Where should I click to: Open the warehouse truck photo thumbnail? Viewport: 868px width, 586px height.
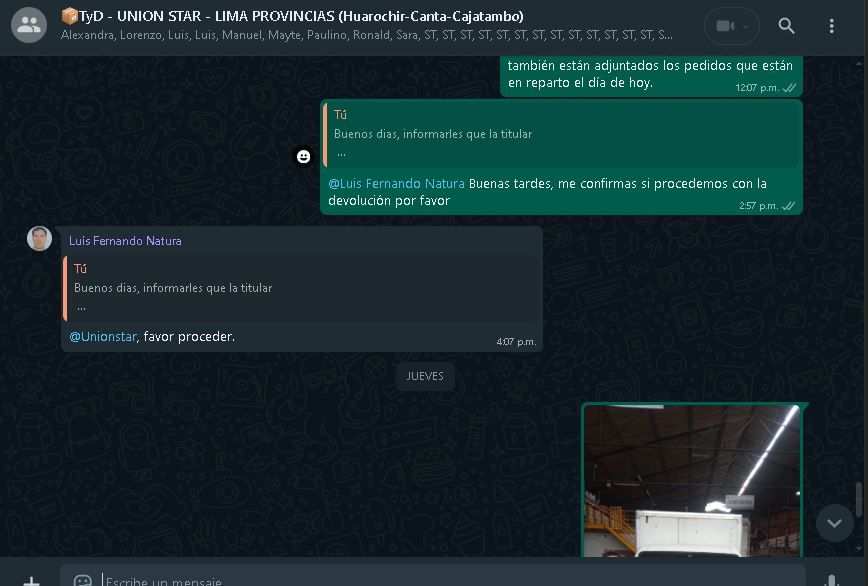coord(692,479)
